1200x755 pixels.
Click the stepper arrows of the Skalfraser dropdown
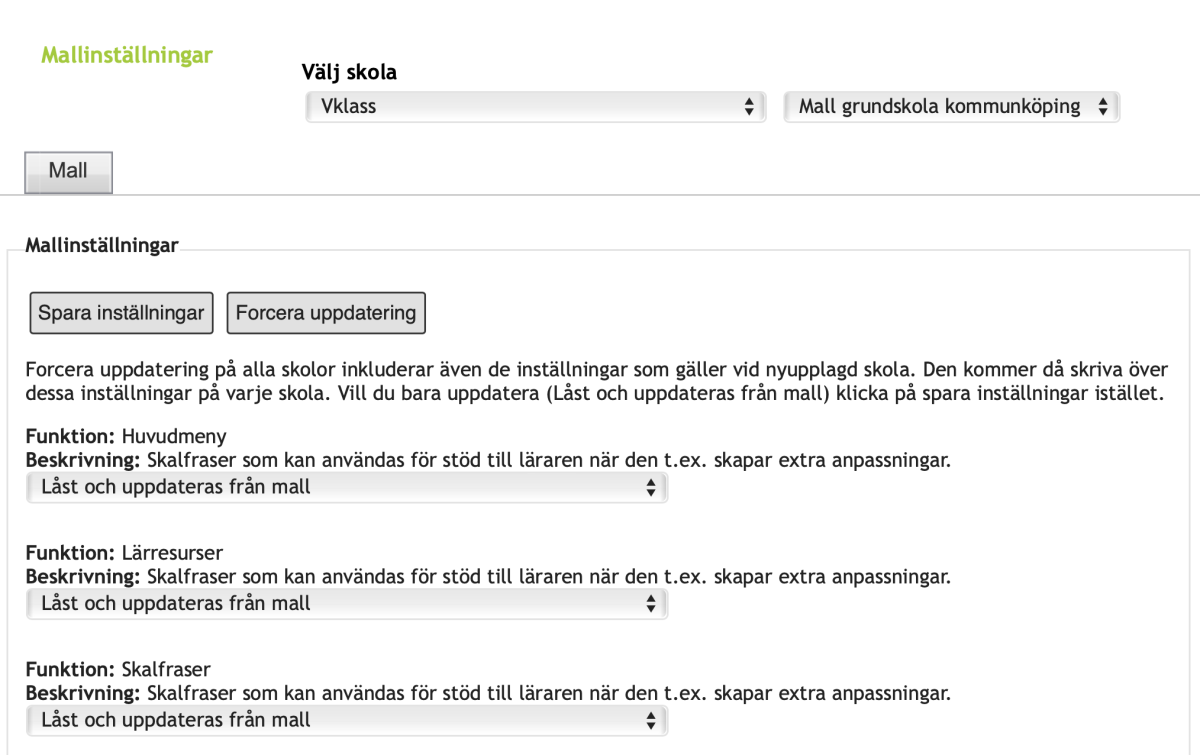(x=651, y=719)
